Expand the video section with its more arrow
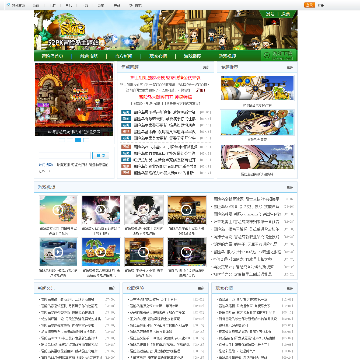Viewport: 360px width, 360px height. coord(290,187)
